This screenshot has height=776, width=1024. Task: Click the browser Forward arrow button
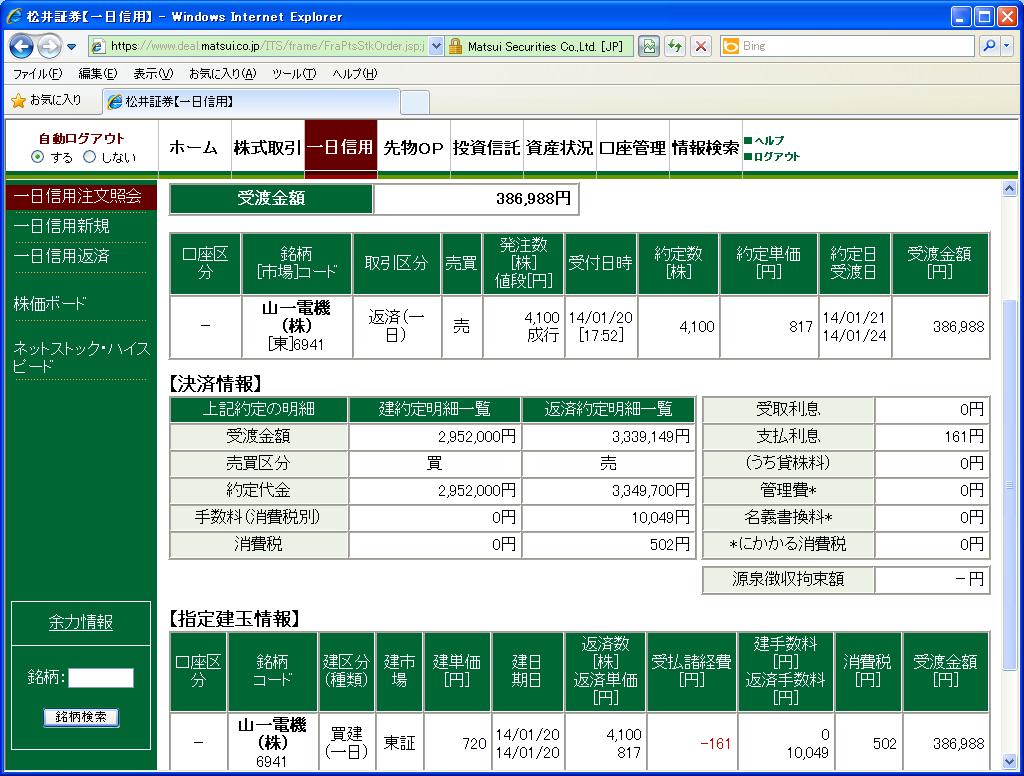coord(50,46)
